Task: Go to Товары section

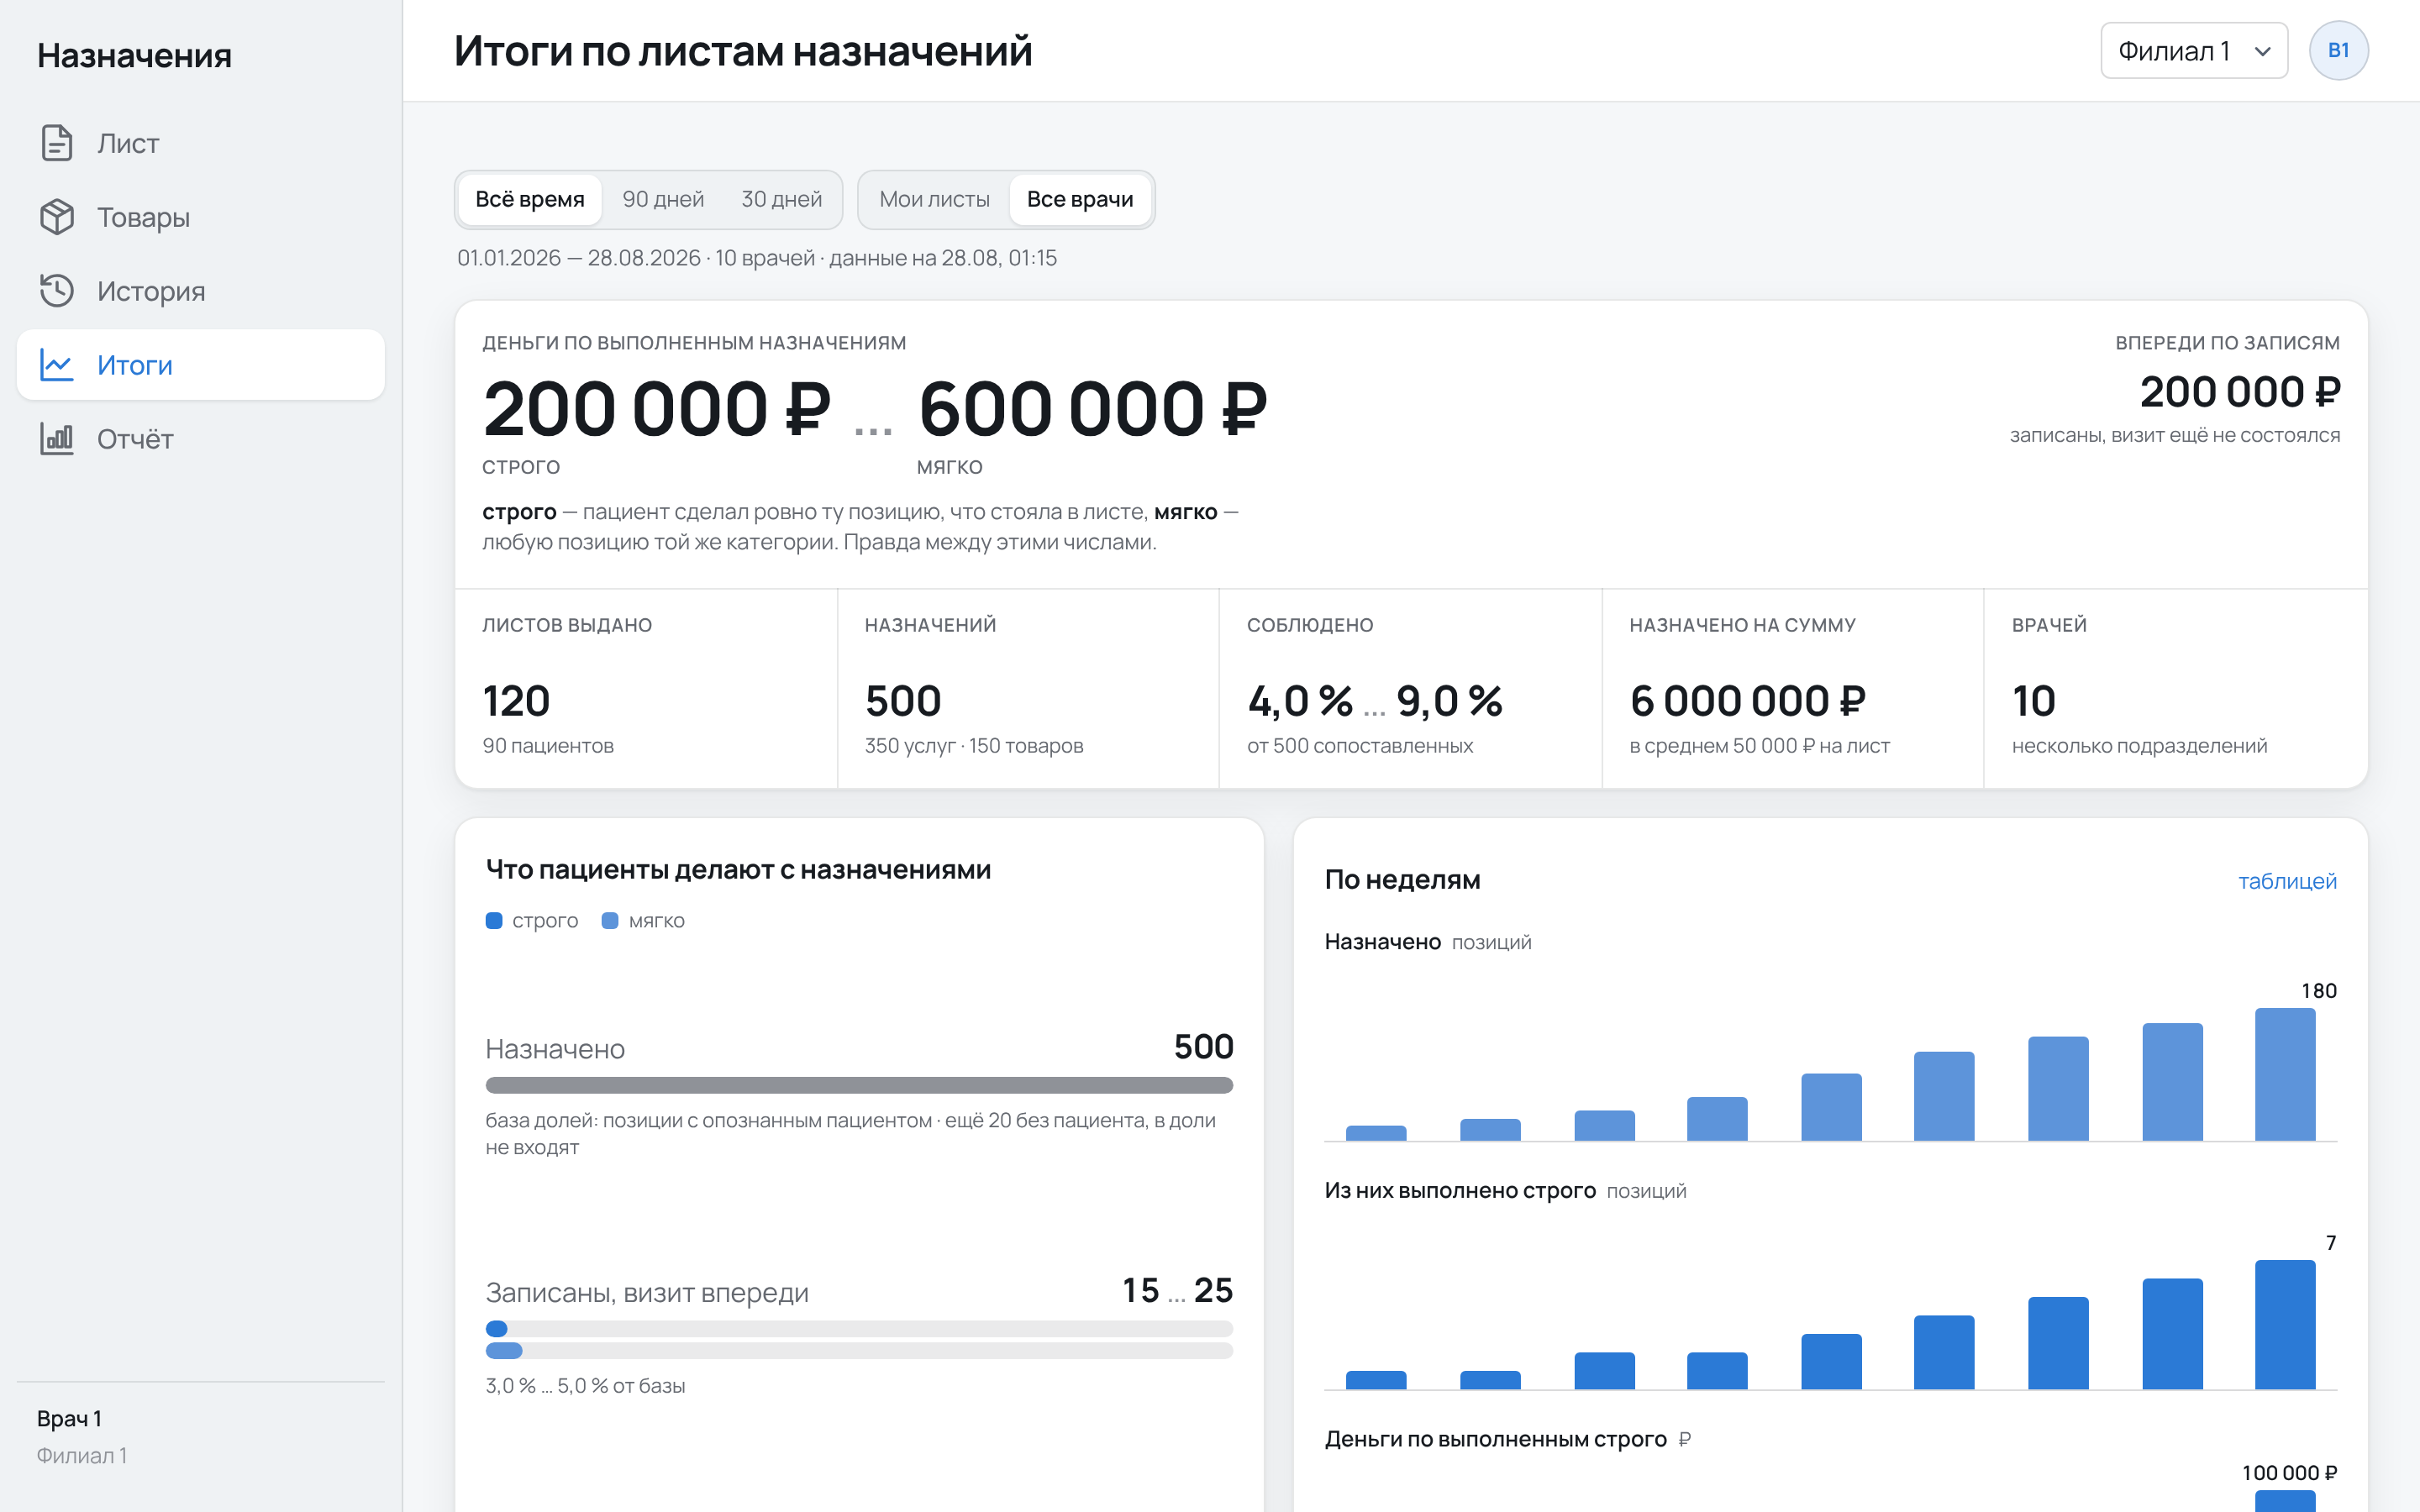Action: (201, 217)
